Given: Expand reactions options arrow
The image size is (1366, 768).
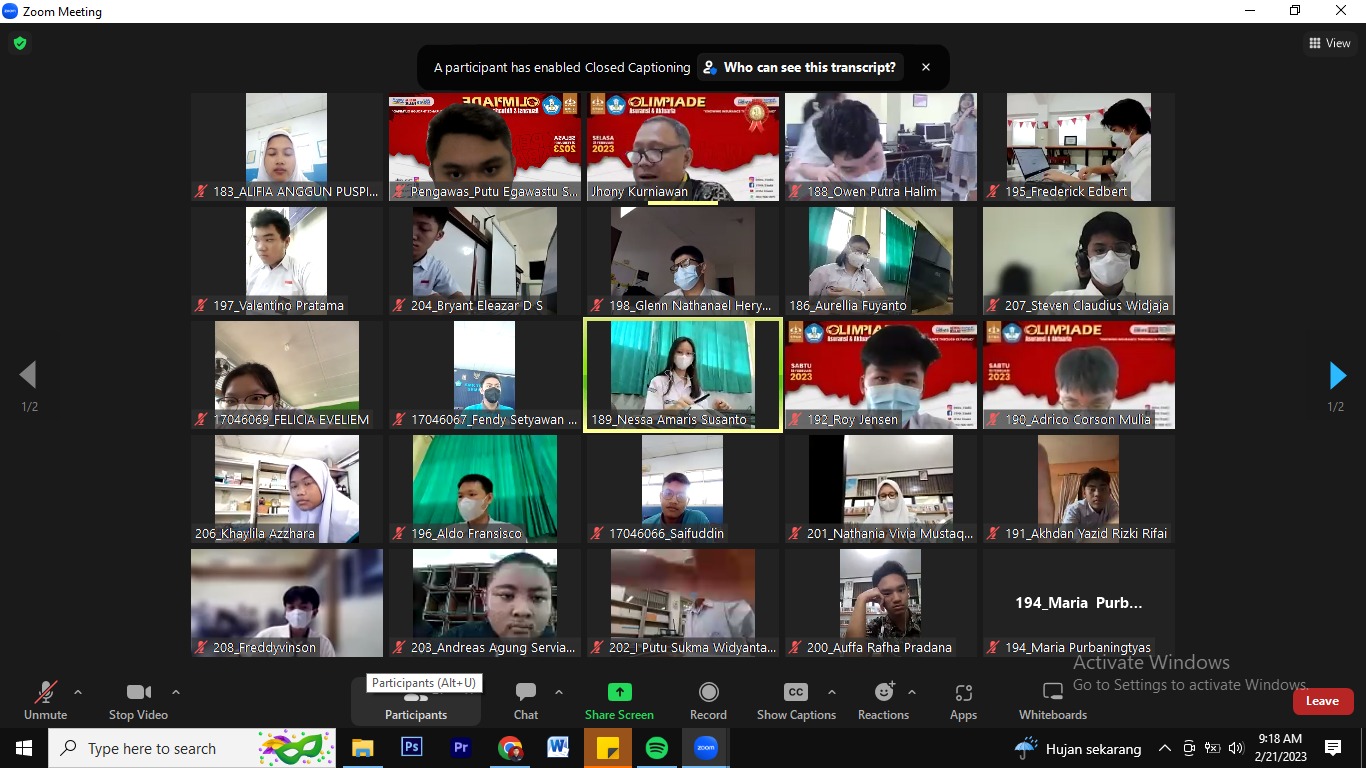Looking at the screenshot, I should (x=912, y=692).
